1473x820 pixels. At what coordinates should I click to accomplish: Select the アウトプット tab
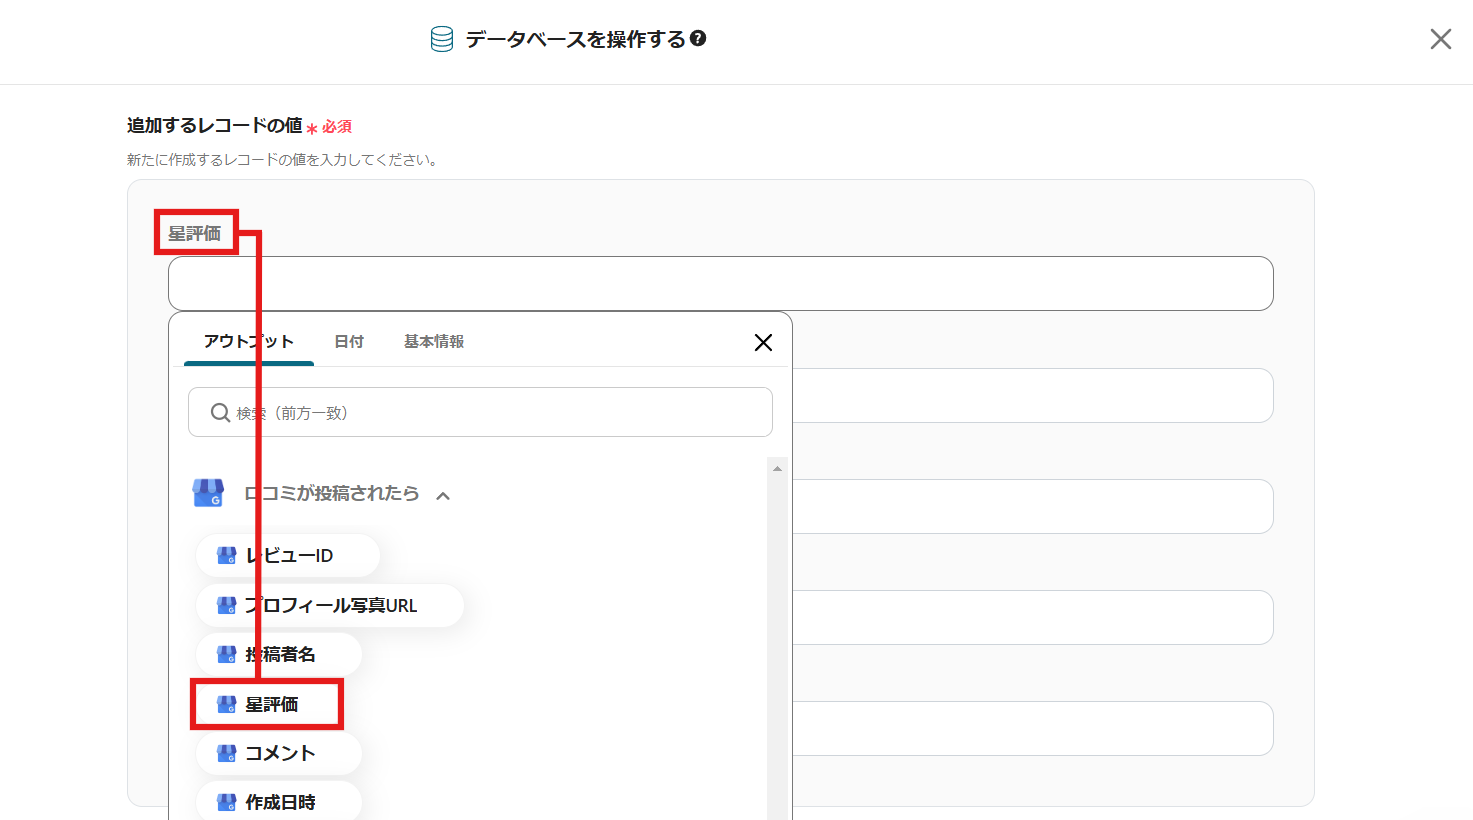(248, 342)
